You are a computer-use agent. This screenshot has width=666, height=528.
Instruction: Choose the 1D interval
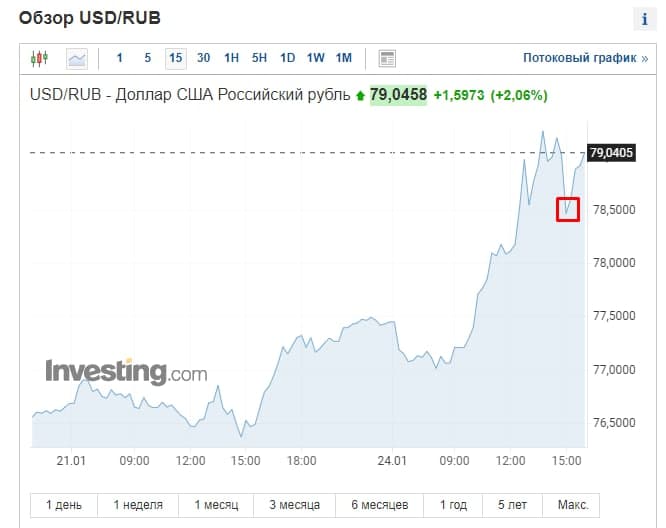pos(288,58)
